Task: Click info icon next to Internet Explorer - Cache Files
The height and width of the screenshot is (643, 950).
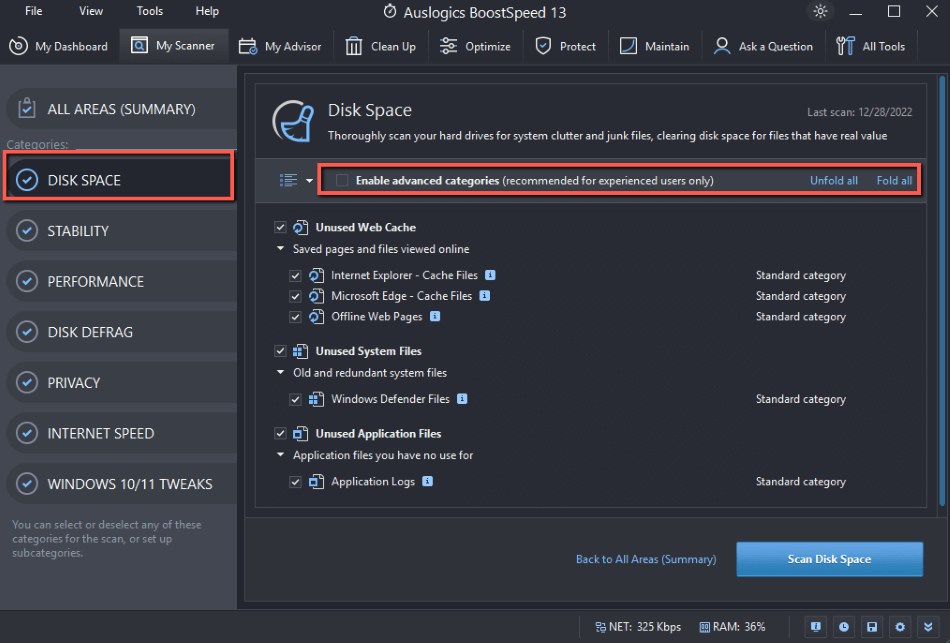Action: pos(490,275)
